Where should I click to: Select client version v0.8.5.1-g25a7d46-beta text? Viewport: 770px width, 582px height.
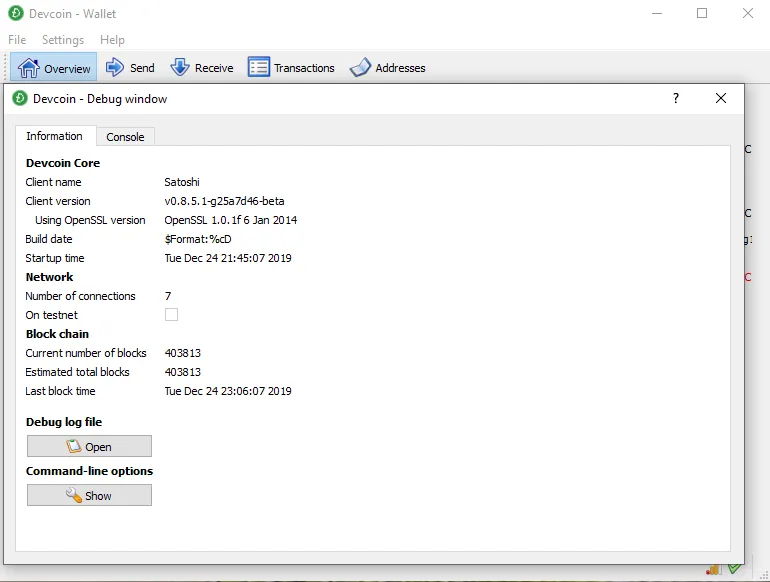224,201
